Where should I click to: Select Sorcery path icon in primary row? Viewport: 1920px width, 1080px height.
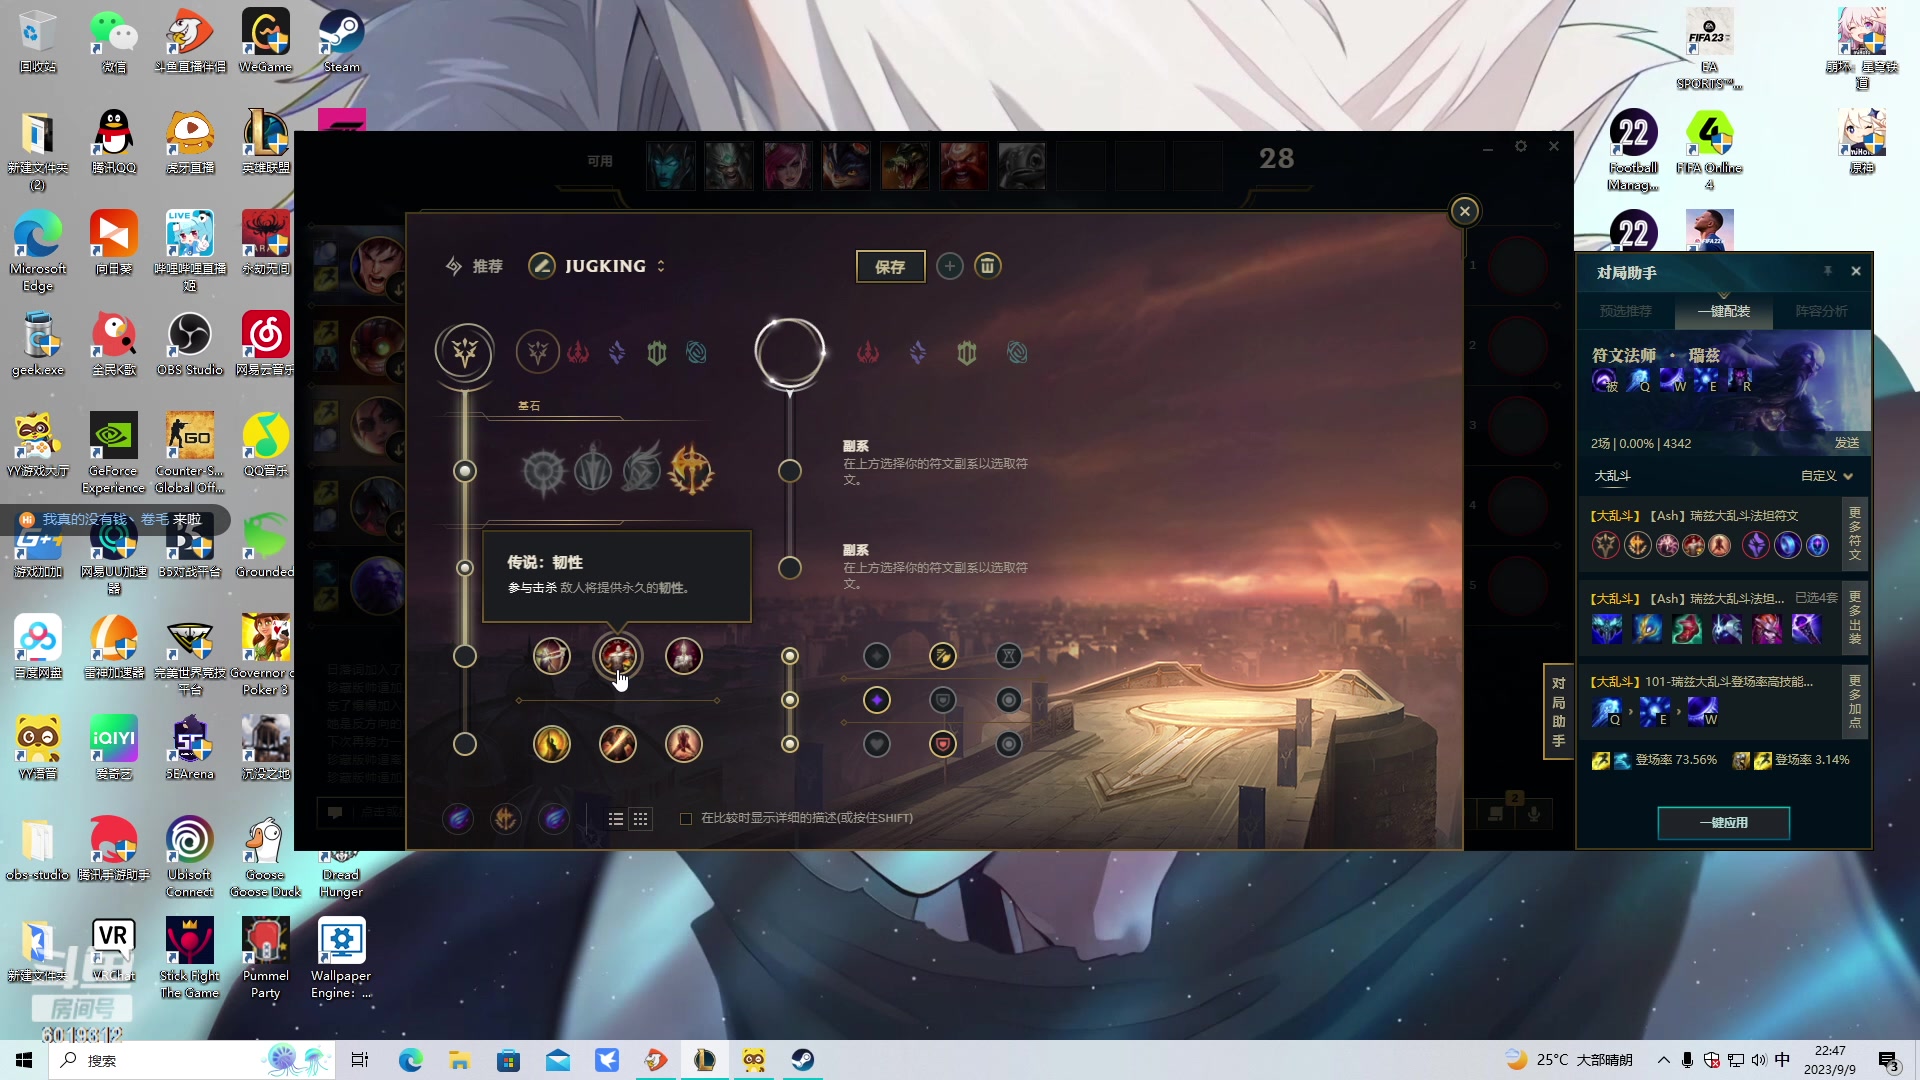(617, 352)
